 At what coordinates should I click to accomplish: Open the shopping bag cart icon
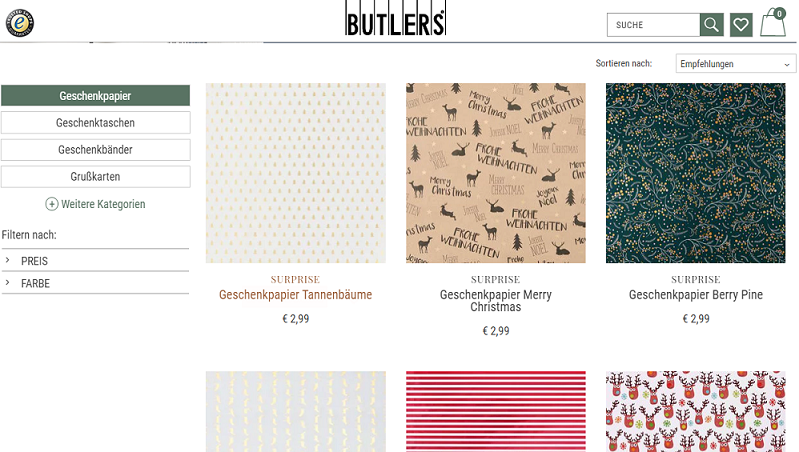click(x=773, y=22)
